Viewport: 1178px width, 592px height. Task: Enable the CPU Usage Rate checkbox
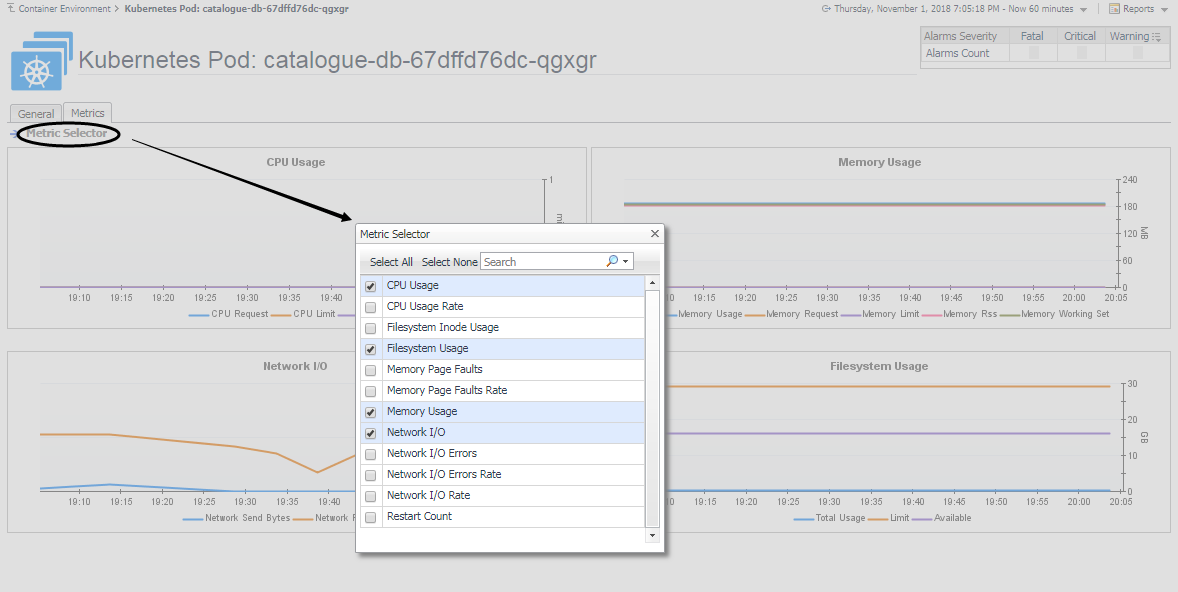click(370, 307)
